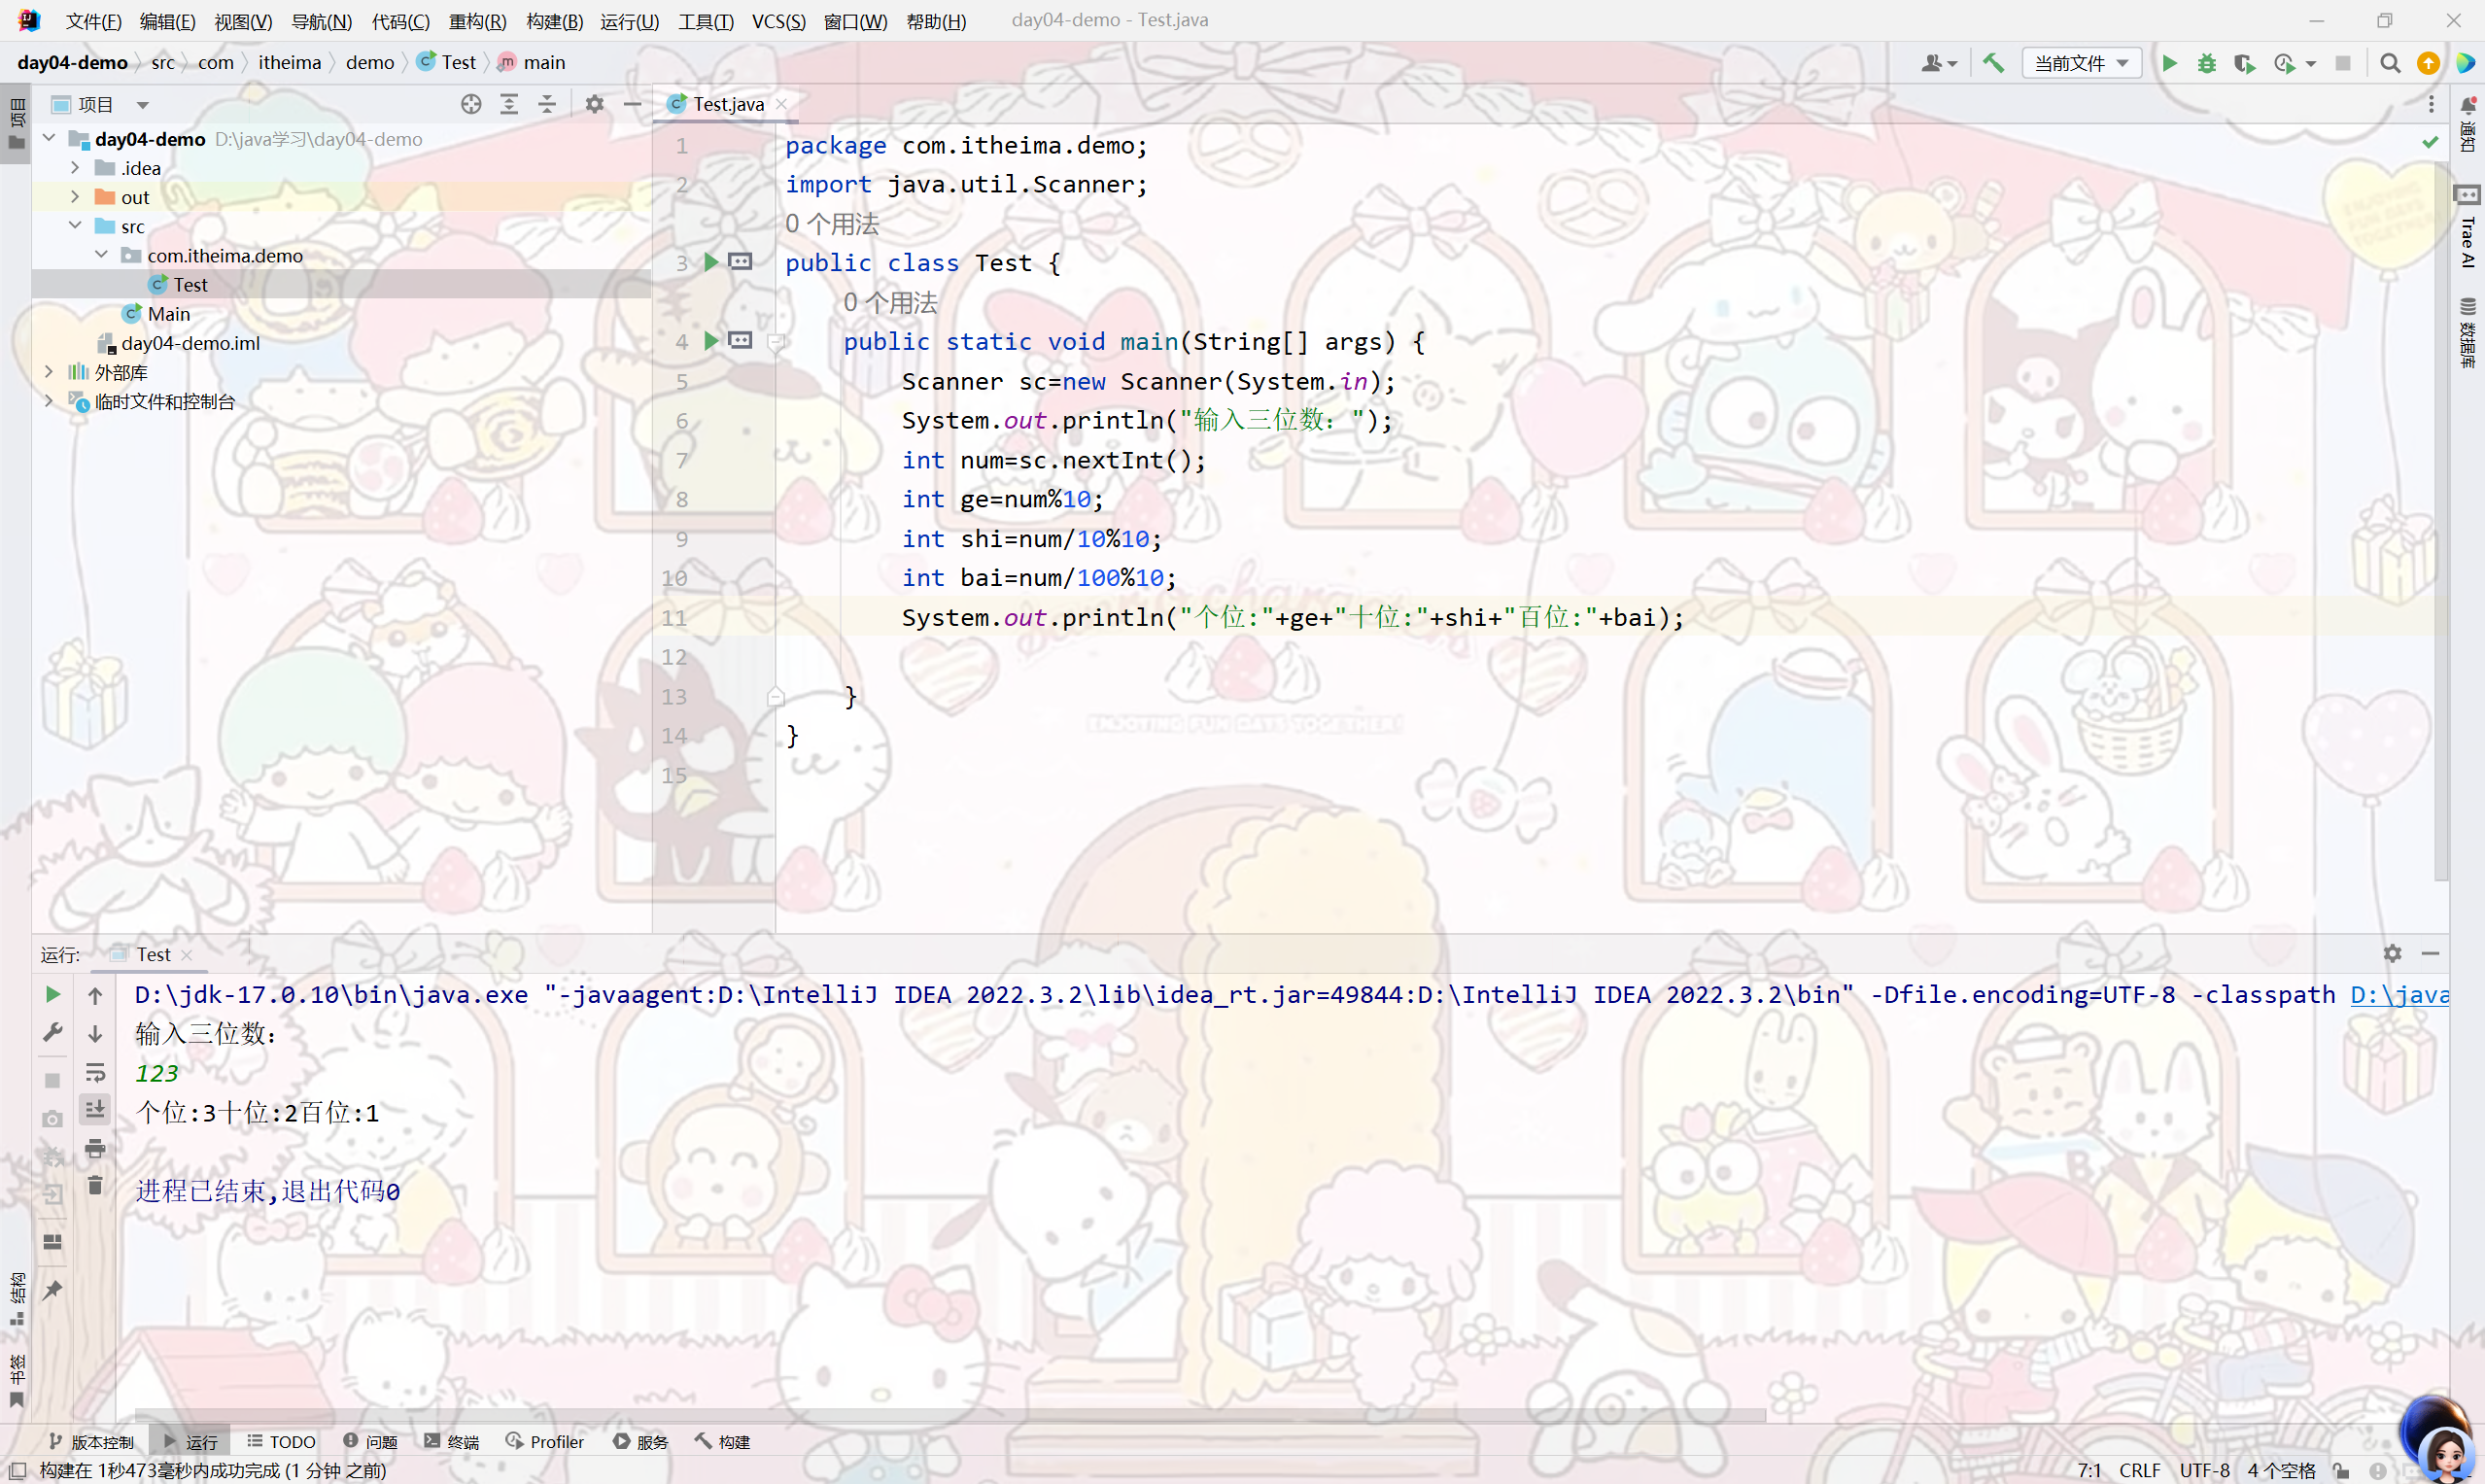
Task: Collapse day04-demo project root
Action: (49, 138)
